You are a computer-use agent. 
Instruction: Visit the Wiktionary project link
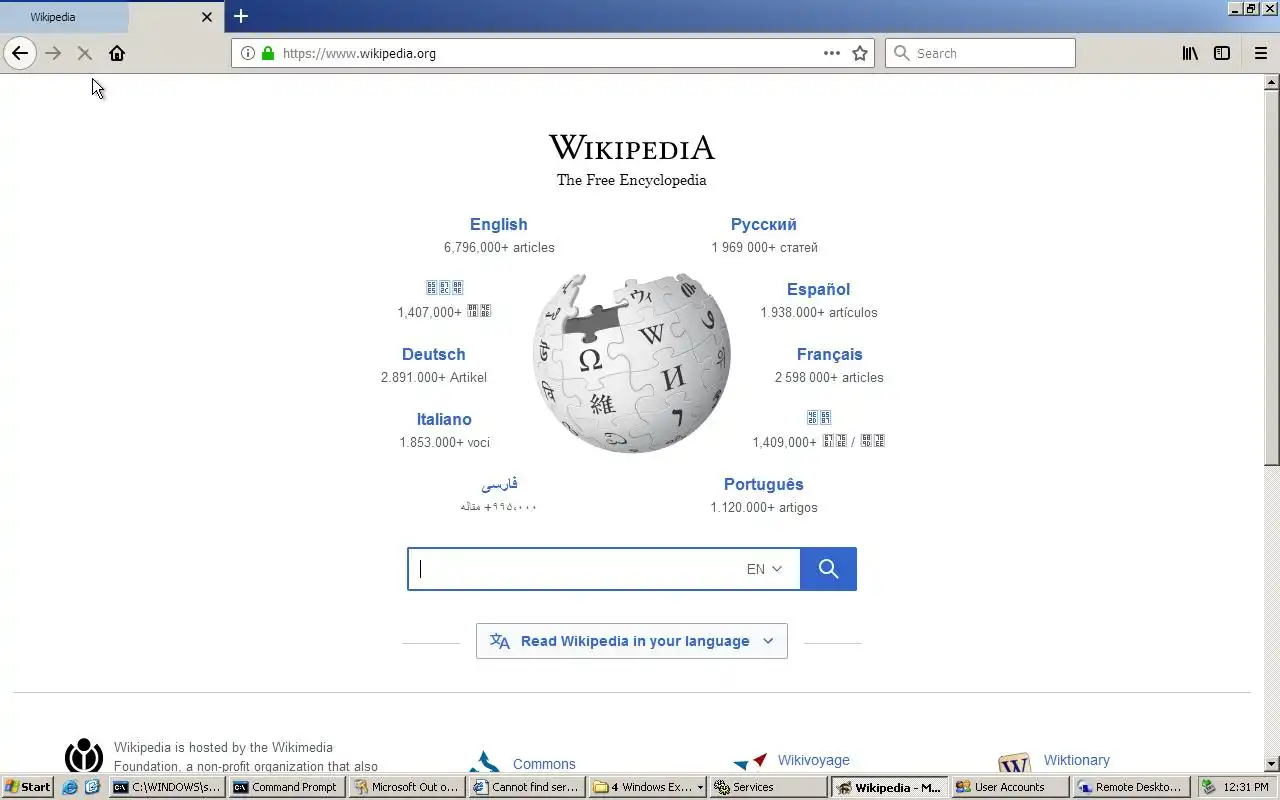click(1077, 760)
